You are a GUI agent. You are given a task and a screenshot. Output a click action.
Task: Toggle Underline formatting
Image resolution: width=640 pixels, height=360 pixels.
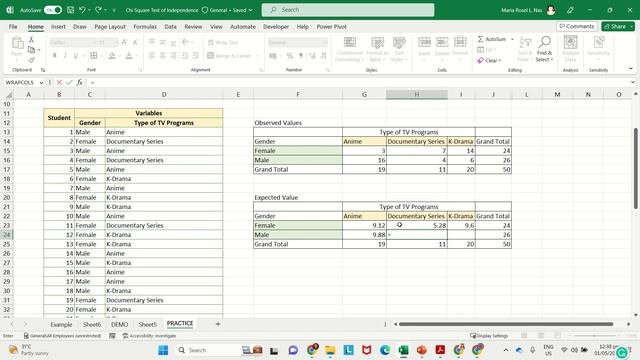(76, 56)
